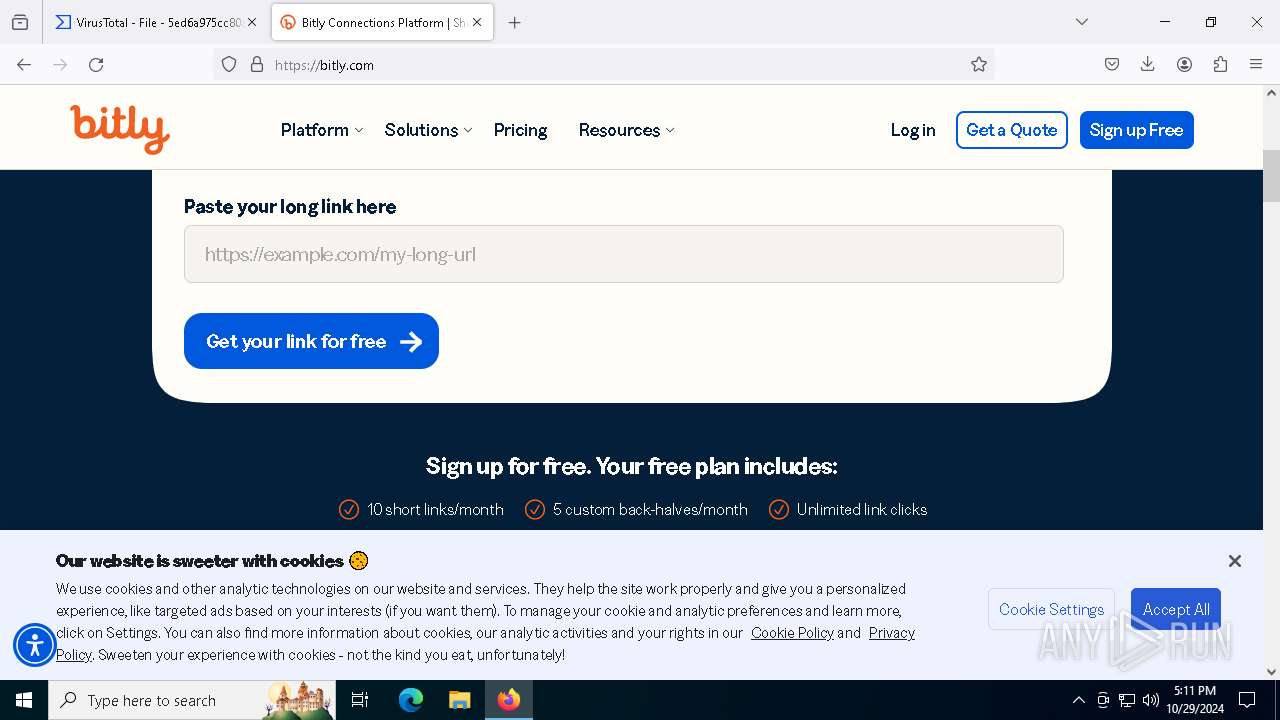Screen dimensions: 1280x720
Task: Click the page vertical scrollbar thumb
Action: pyautogui.click(x=1271, y=176)
